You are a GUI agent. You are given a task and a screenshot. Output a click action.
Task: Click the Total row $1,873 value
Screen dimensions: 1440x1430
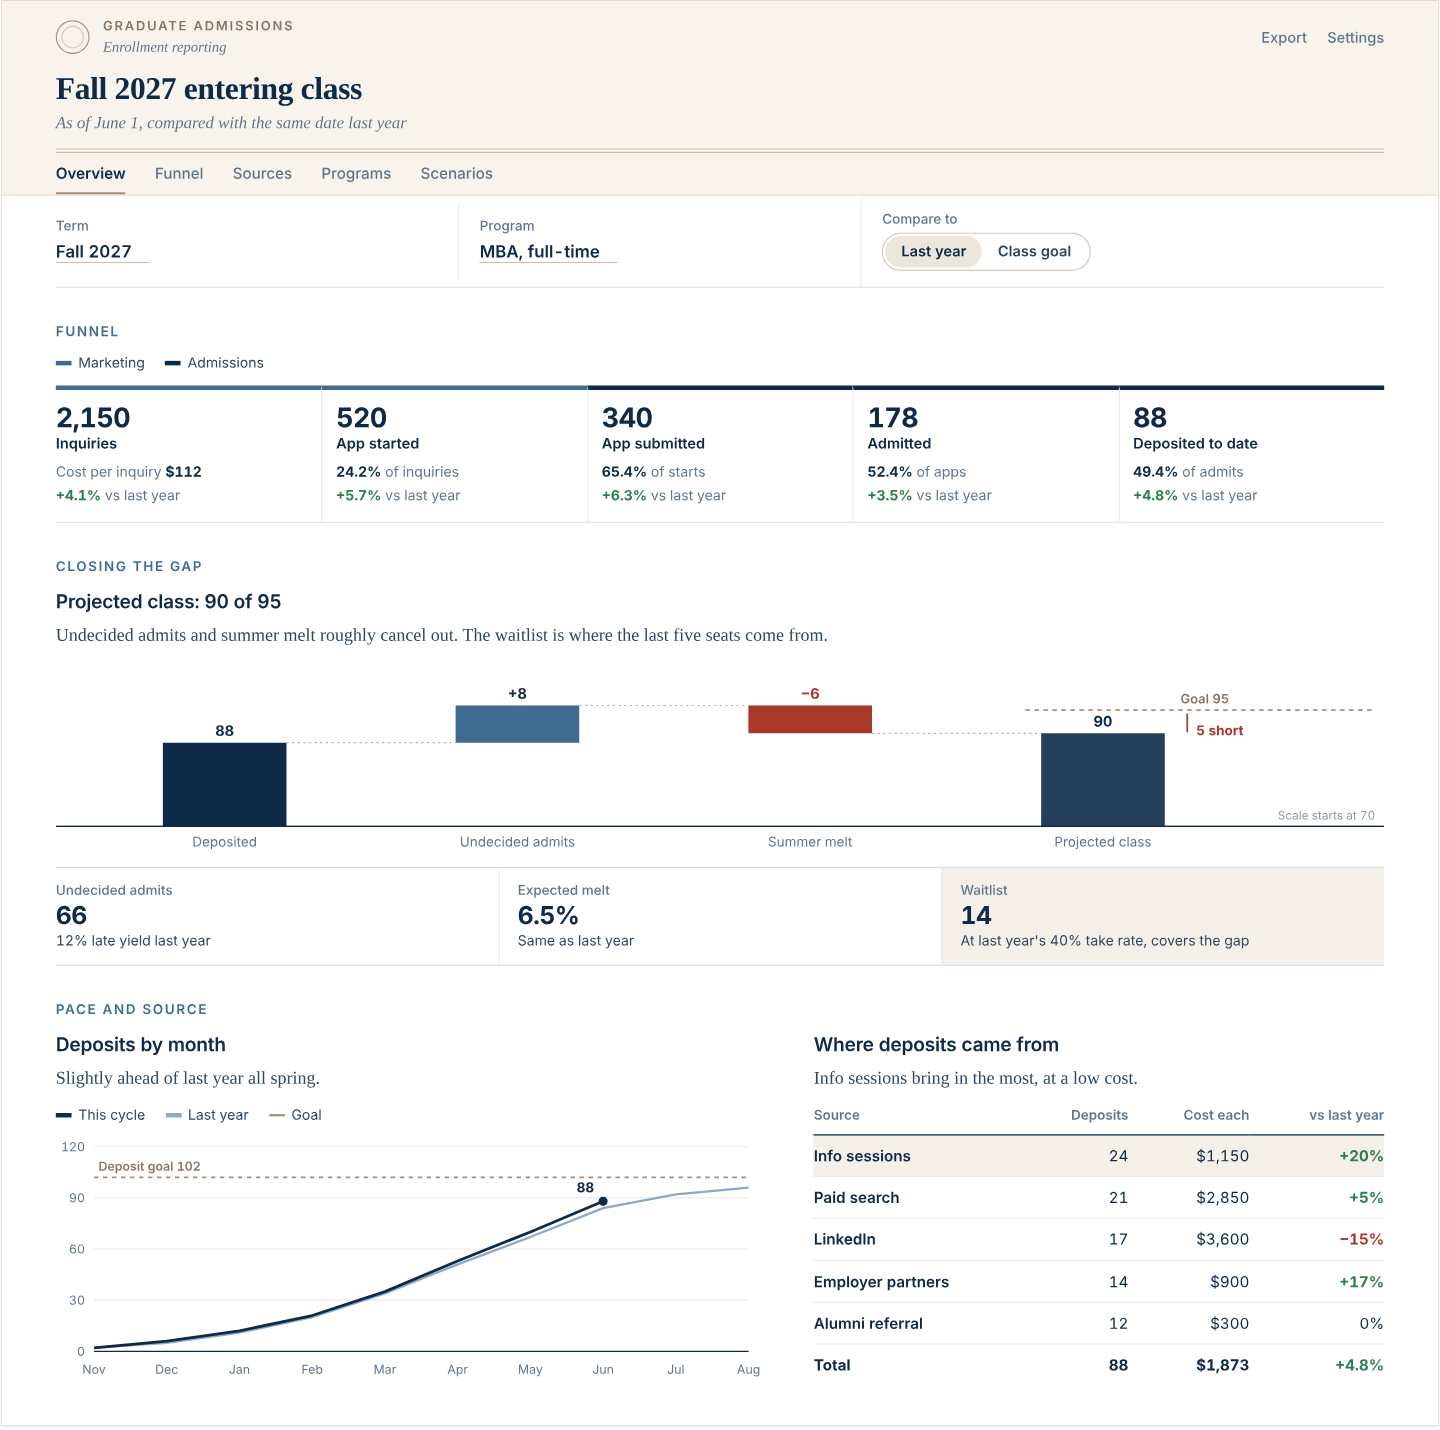(x=1222, y=1365)
